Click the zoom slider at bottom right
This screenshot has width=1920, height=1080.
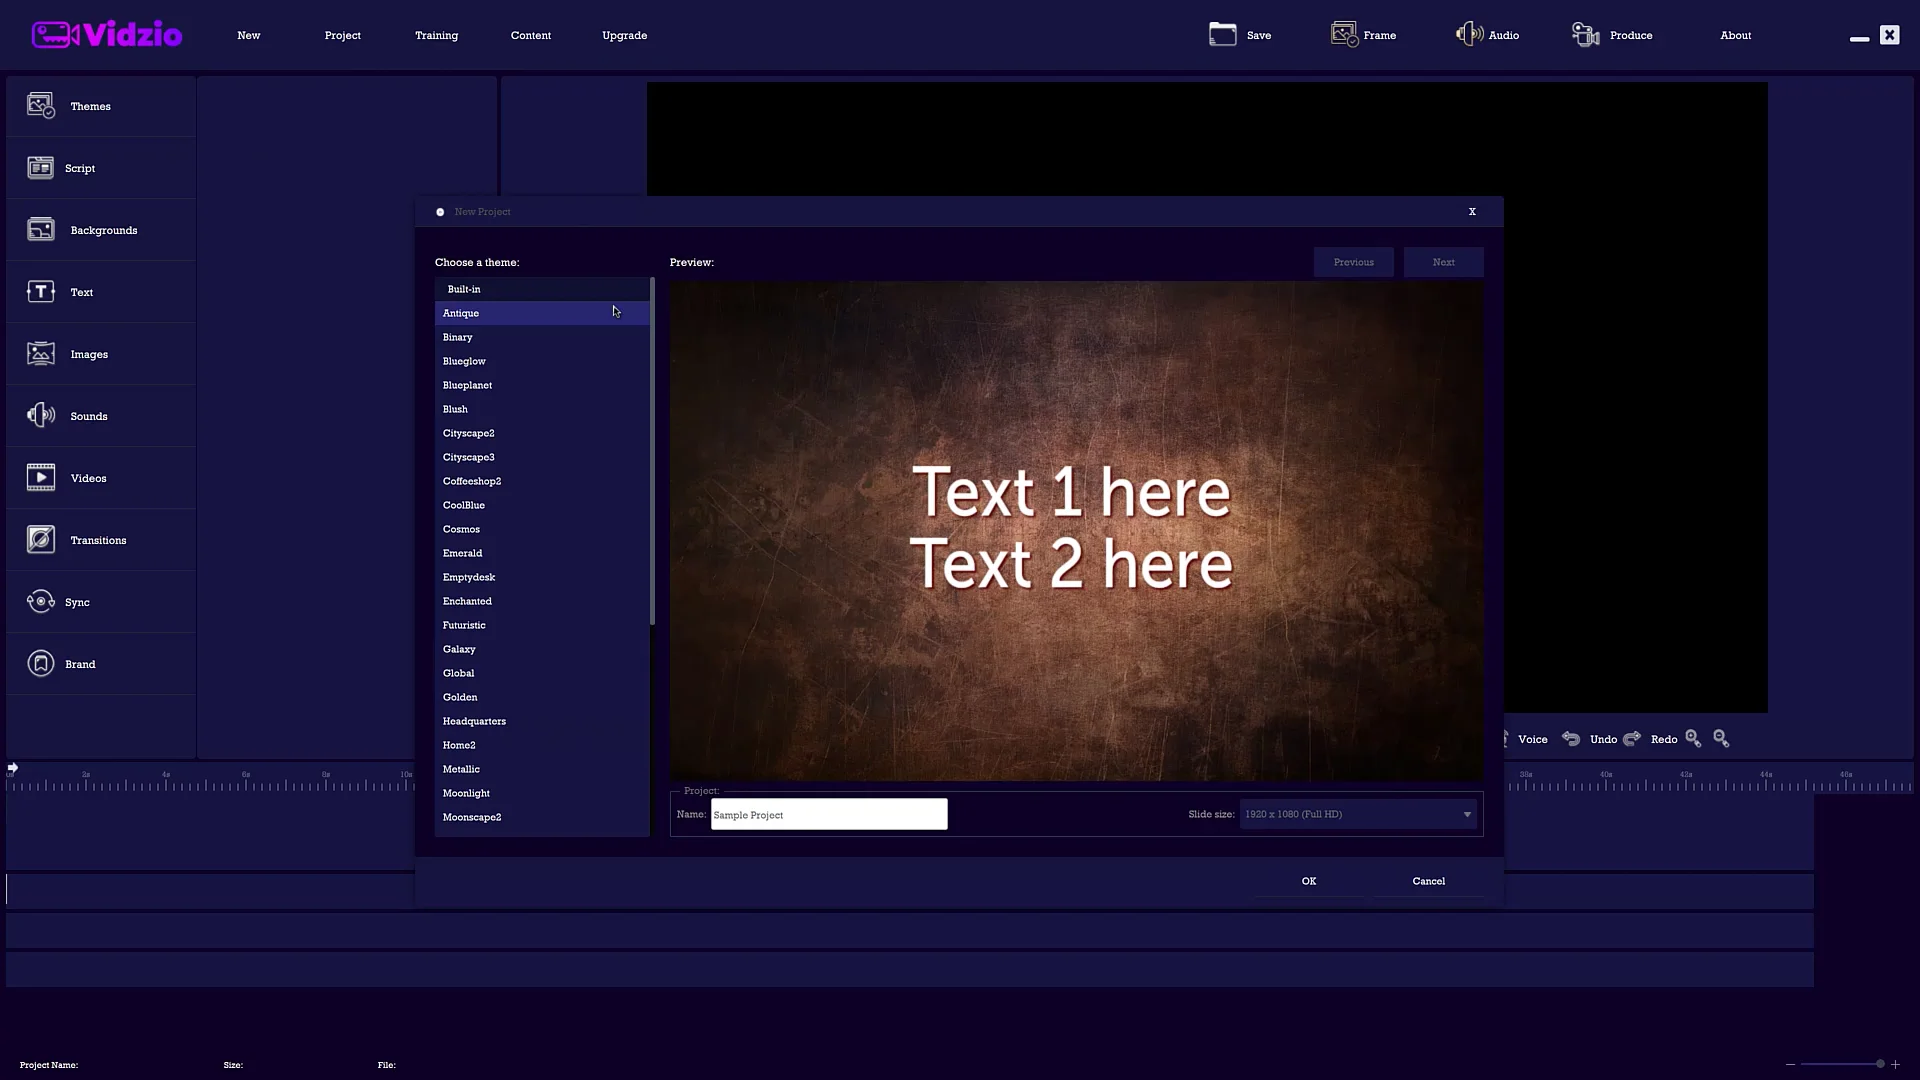pyautogui.click(x=1843, y=1064)
